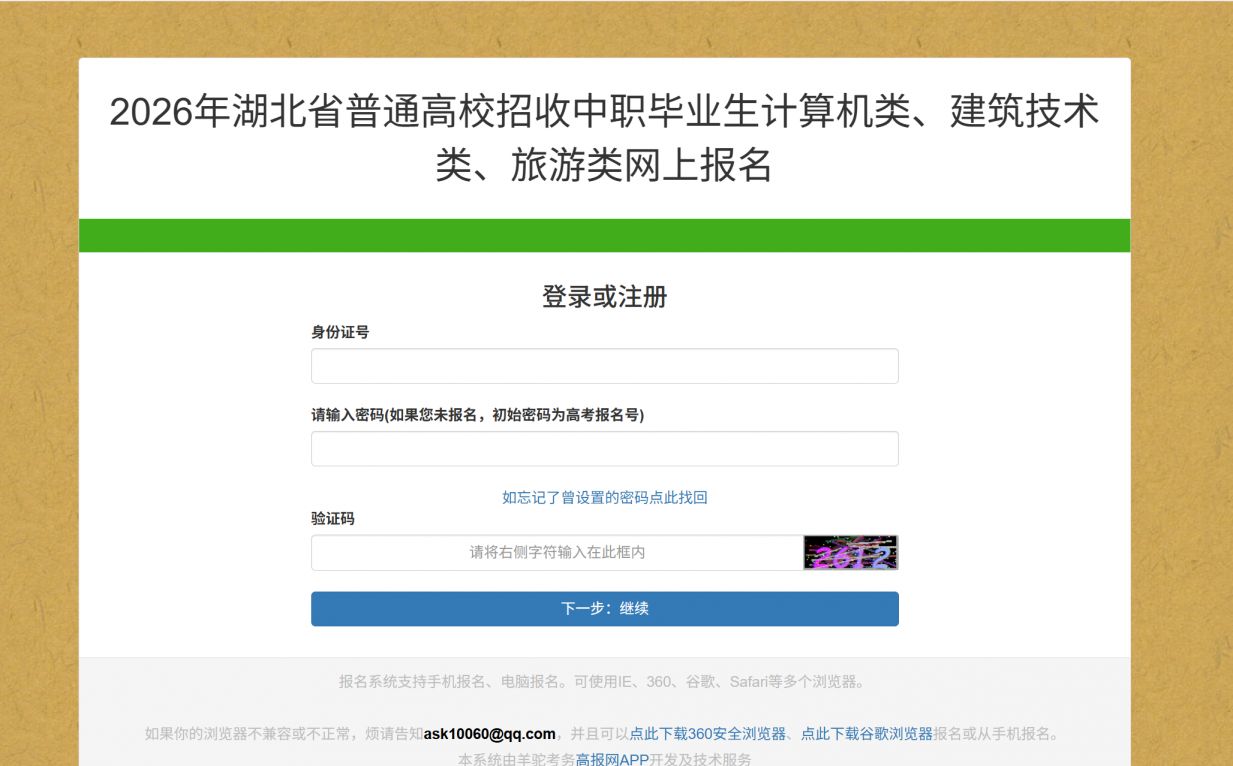Screen dimensions: 1233x766
Task: Refresh the captcha image showing 2612
Action: (850, 553)
